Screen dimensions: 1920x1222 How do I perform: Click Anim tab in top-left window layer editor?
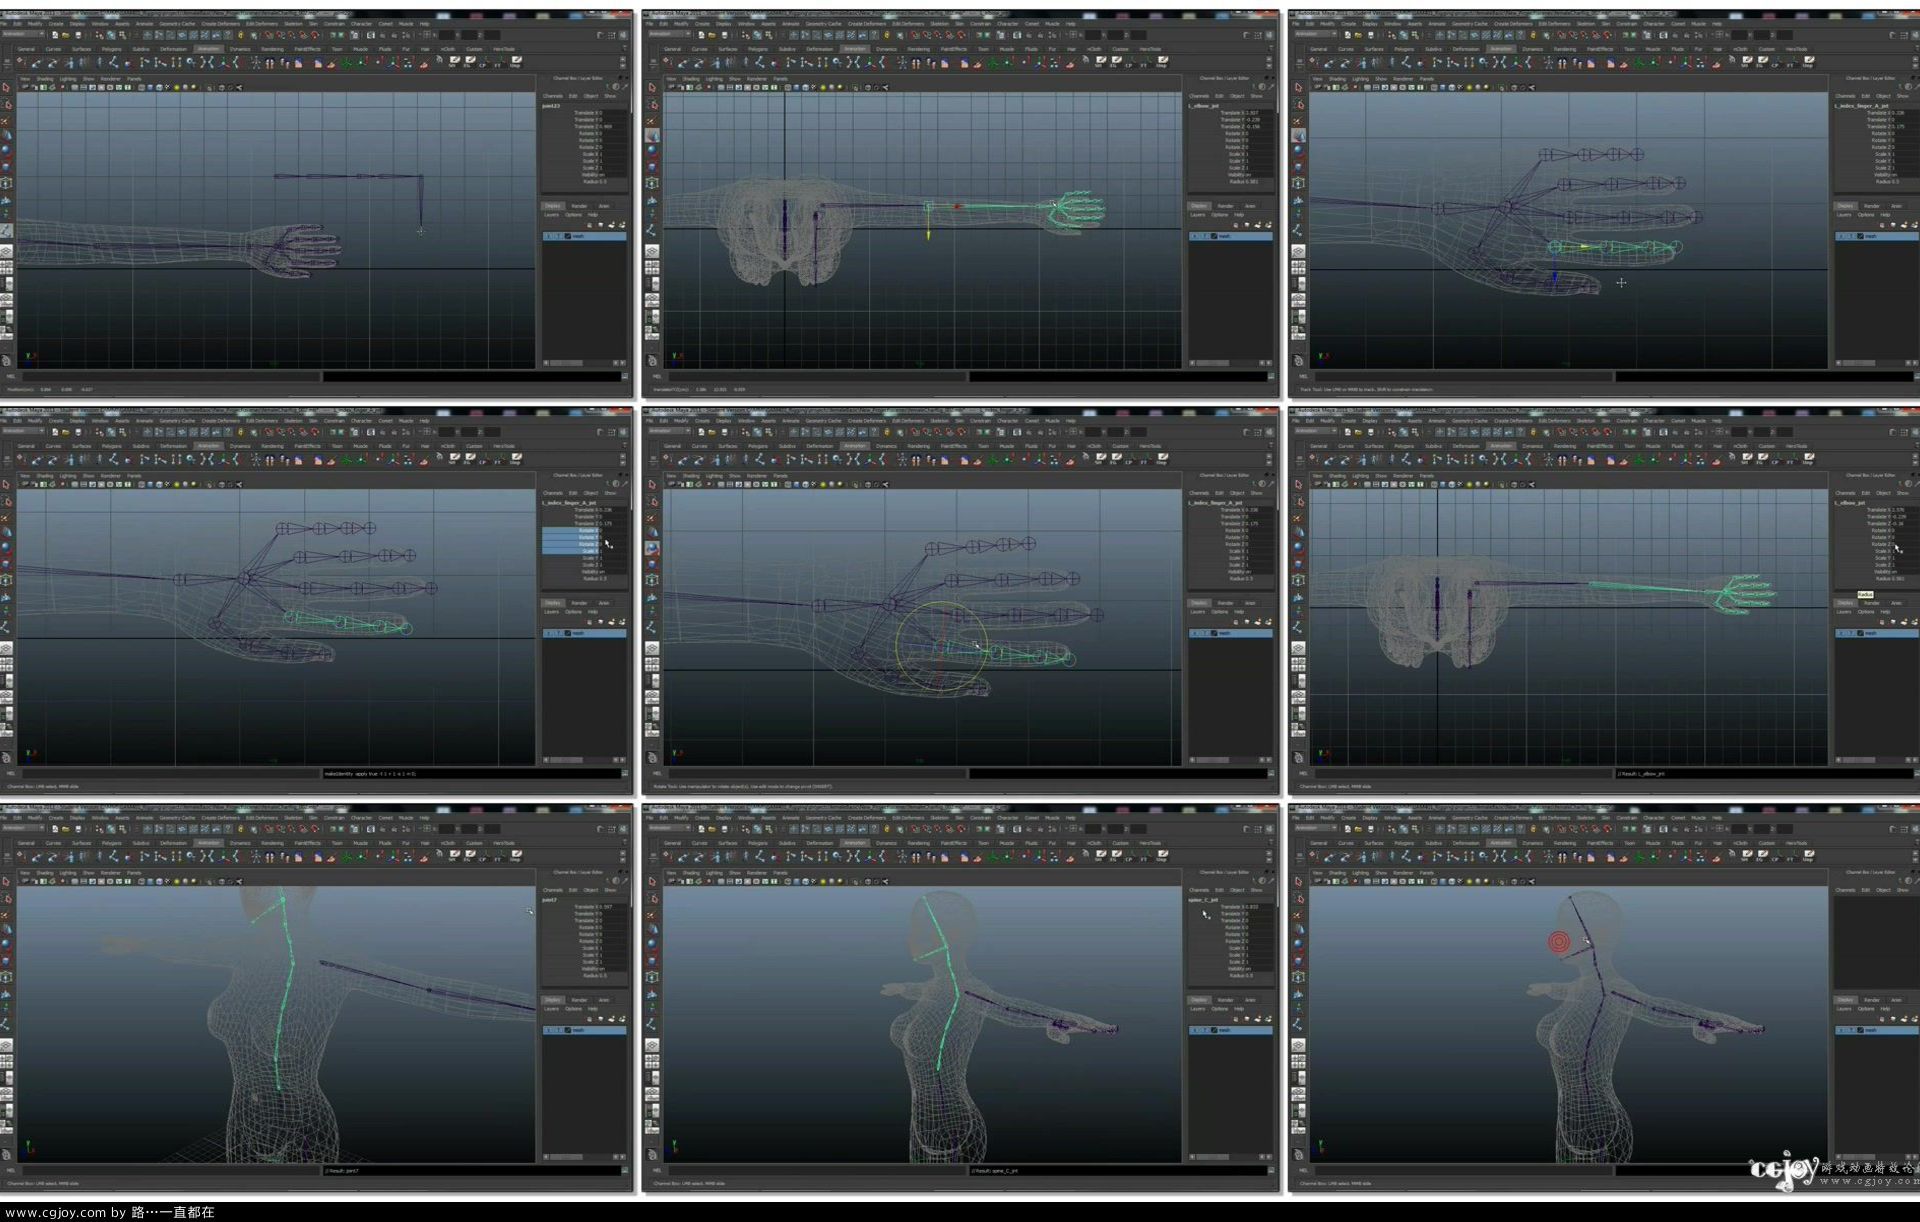click(x=603, y=206)
